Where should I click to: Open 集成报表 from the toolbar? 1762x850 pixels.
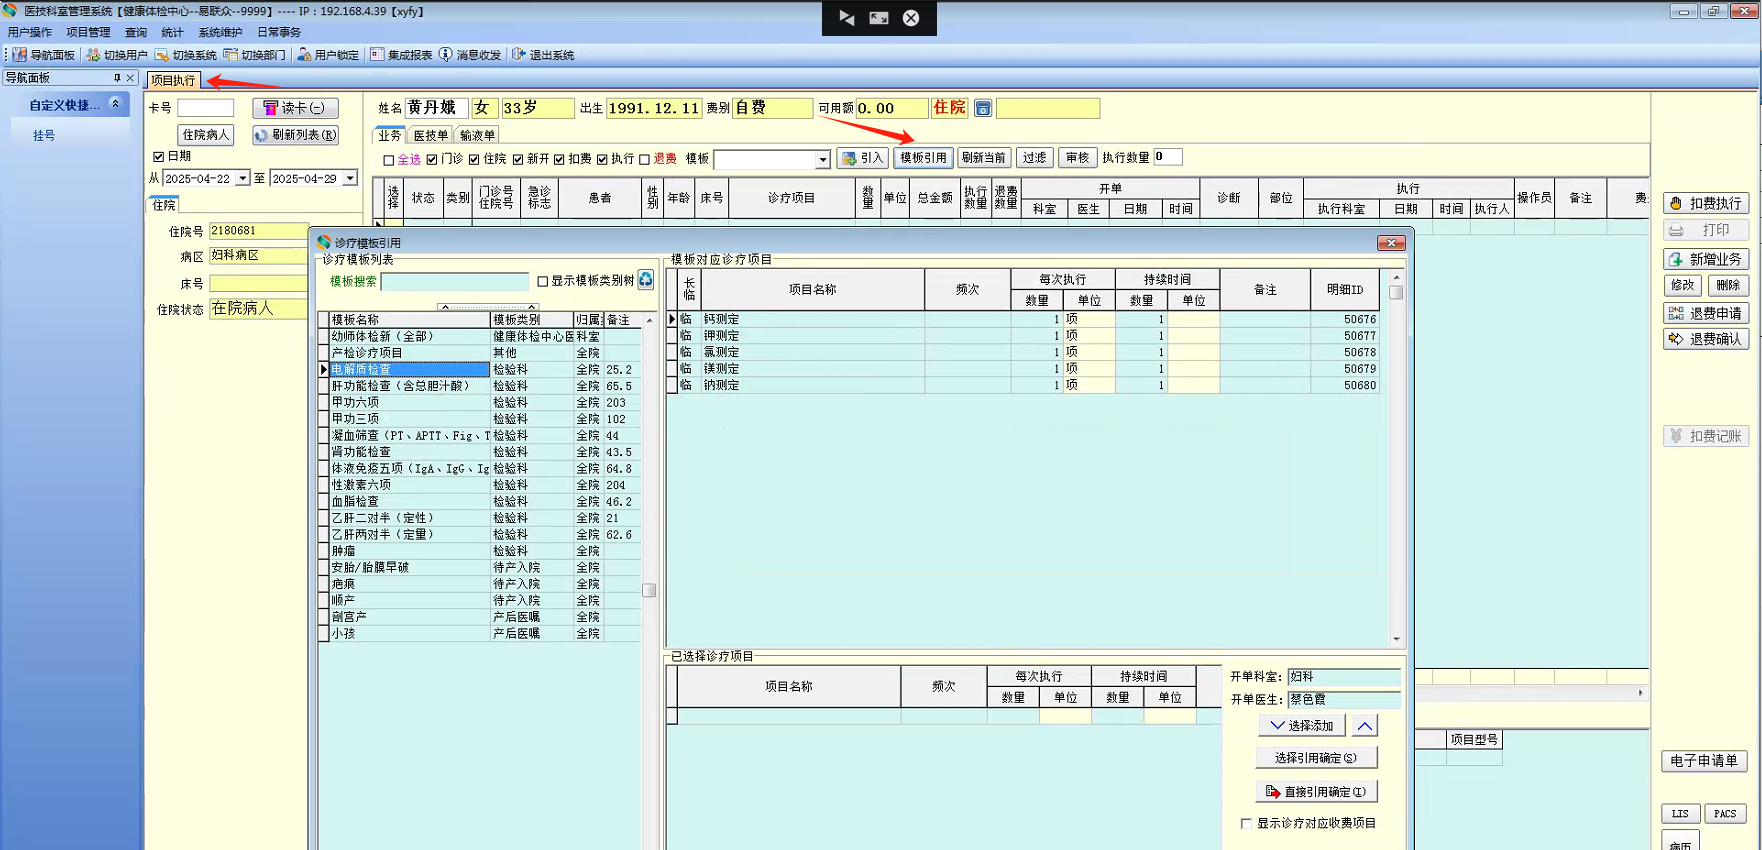tap(401, 55)
